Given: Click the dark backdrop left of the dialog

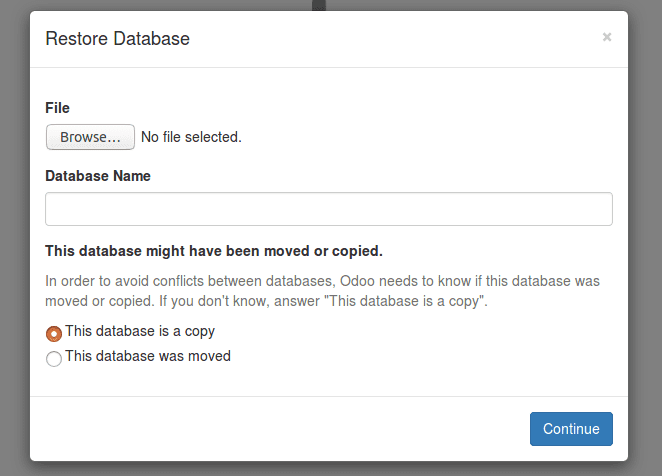Looking at the screenshot, I should coord(14,240).
